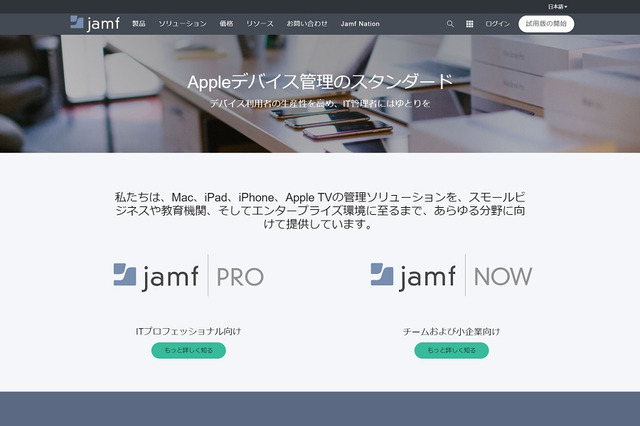This screenshot has width=640, height=426.
Task: Open the ソリューション menu
Action: [182, 24]
